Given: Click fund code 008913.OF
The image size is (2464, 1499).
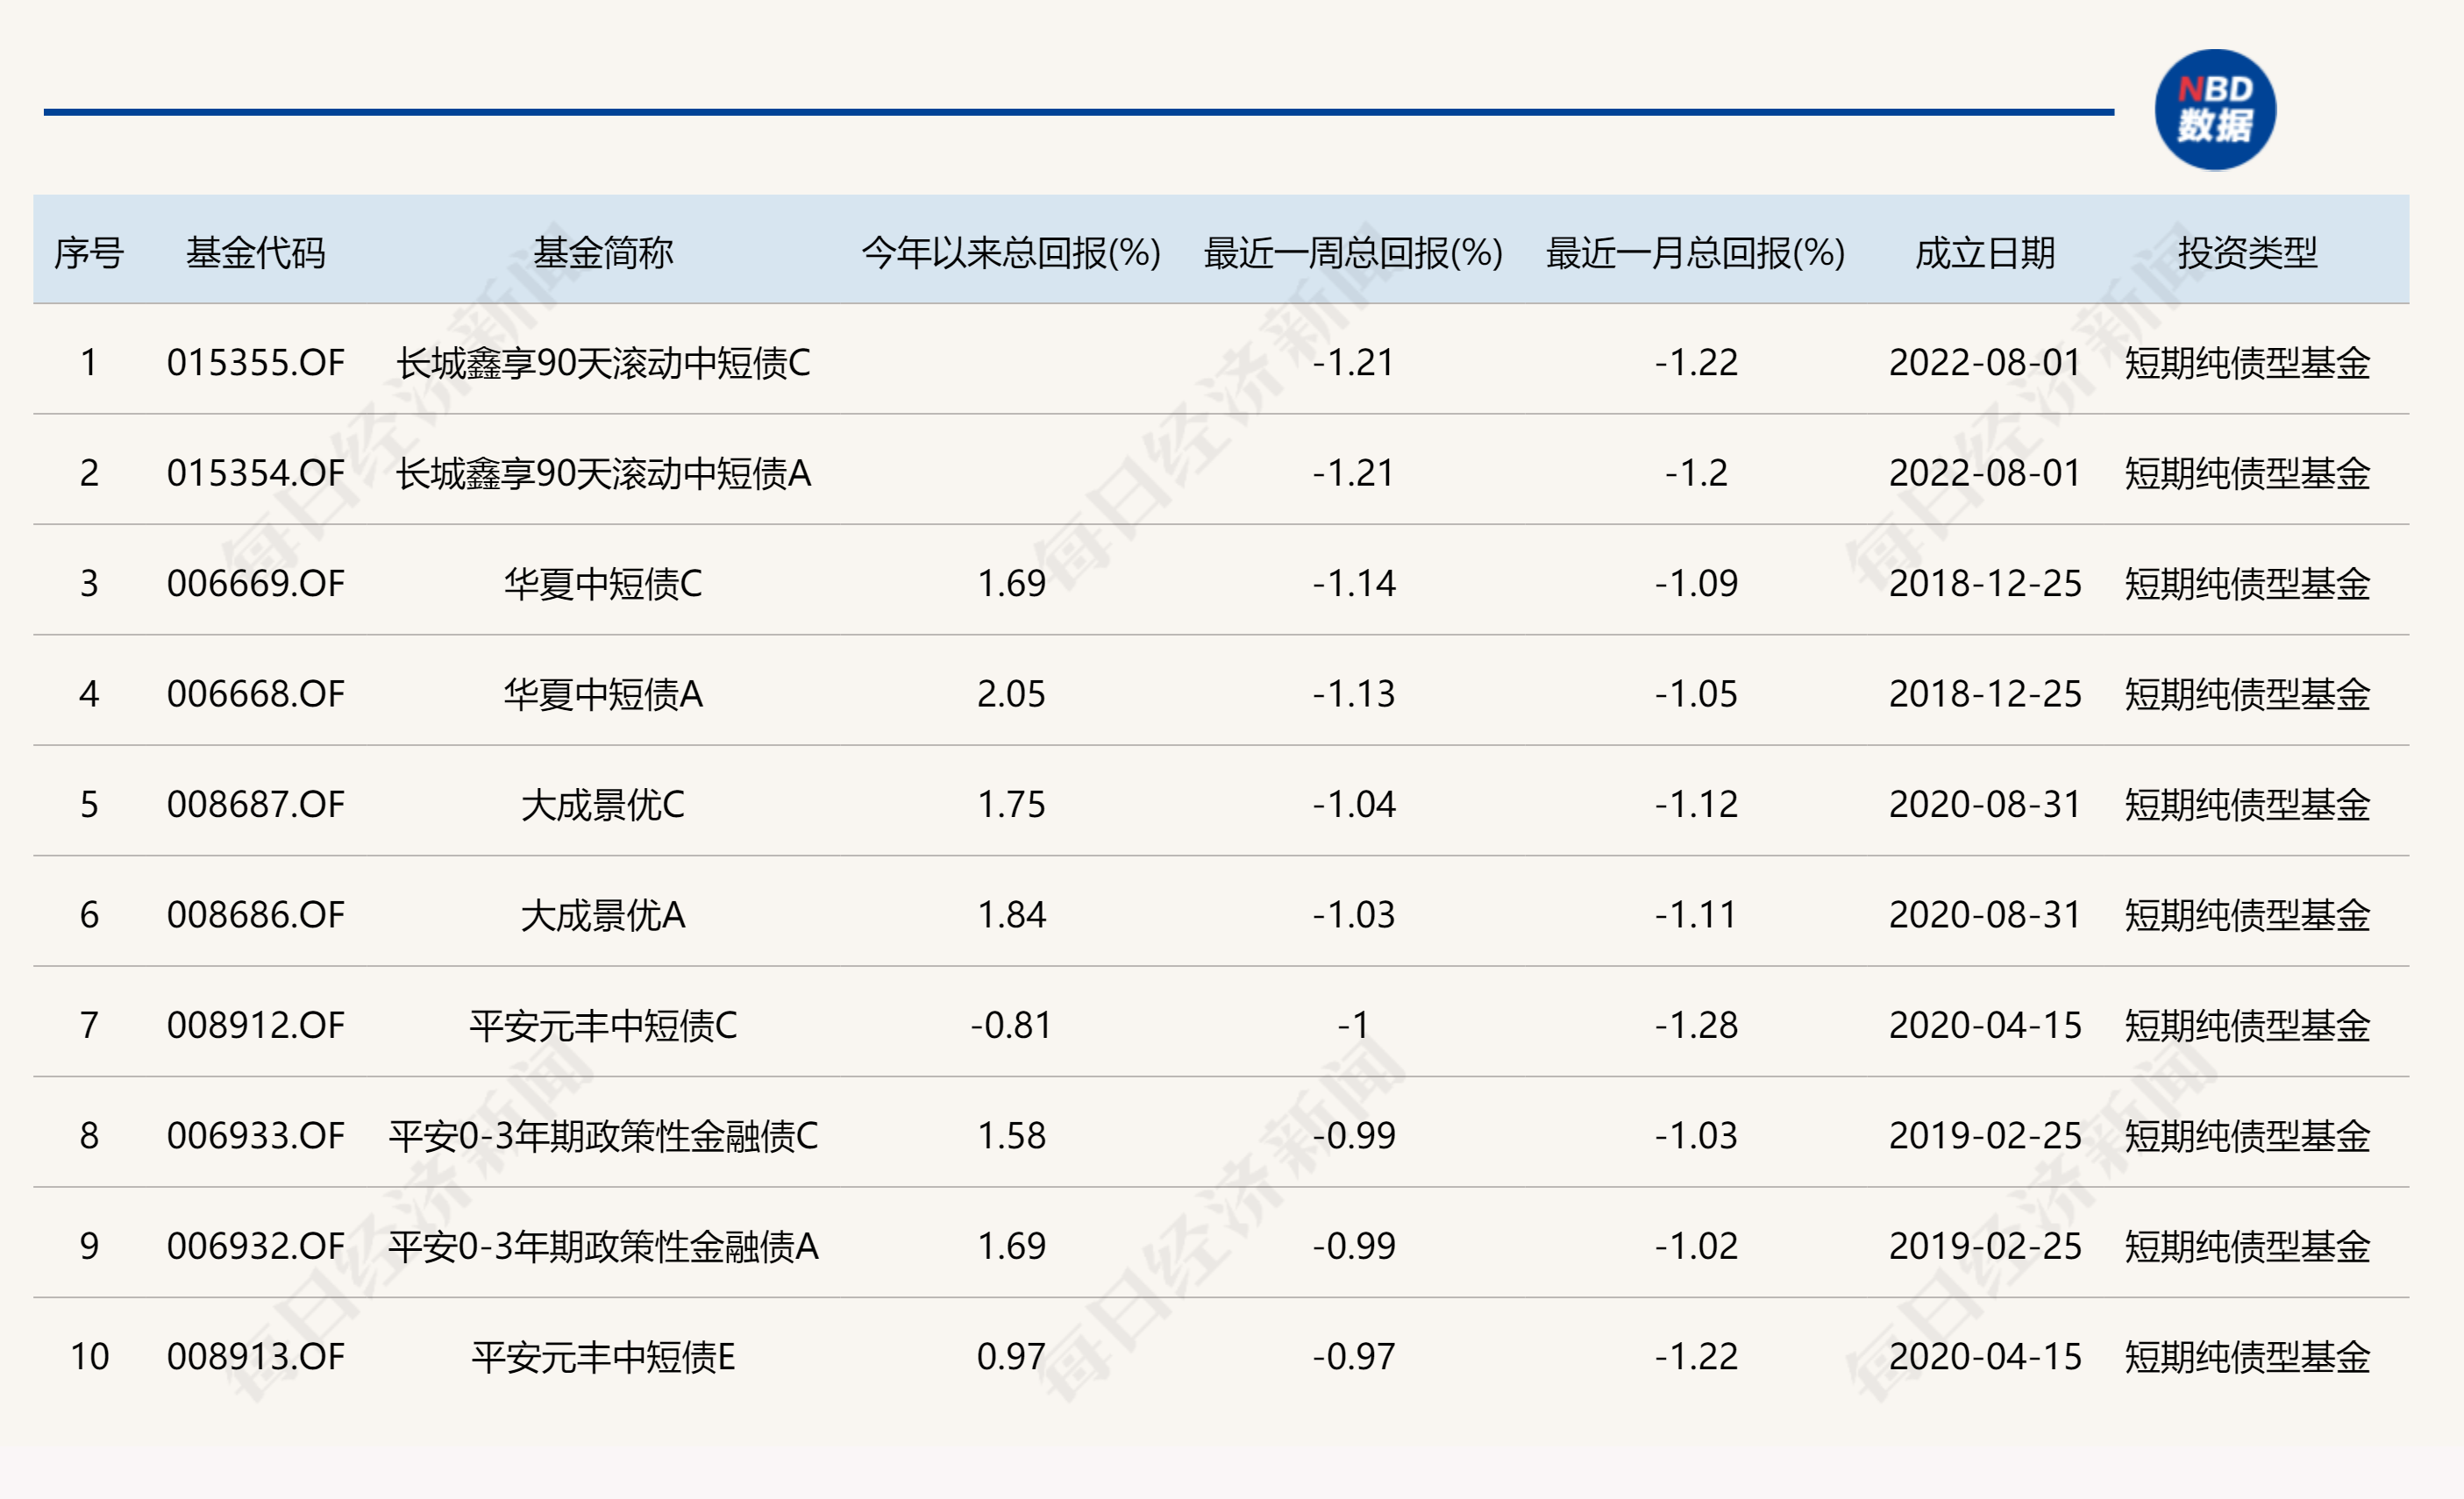Looking at the screenshot, I should [x=256, y=1357].
